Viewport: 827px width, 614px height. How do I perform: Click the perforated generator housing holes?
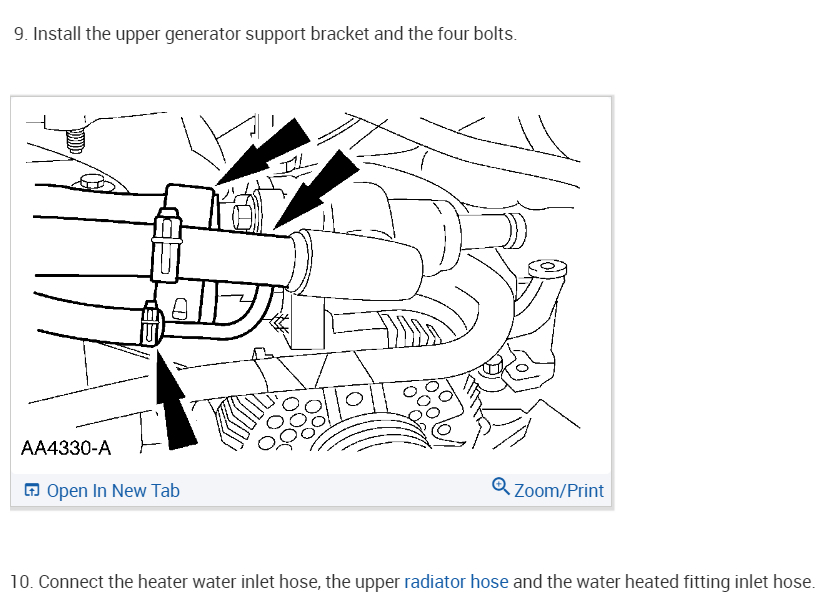click(x=295, y=422)
